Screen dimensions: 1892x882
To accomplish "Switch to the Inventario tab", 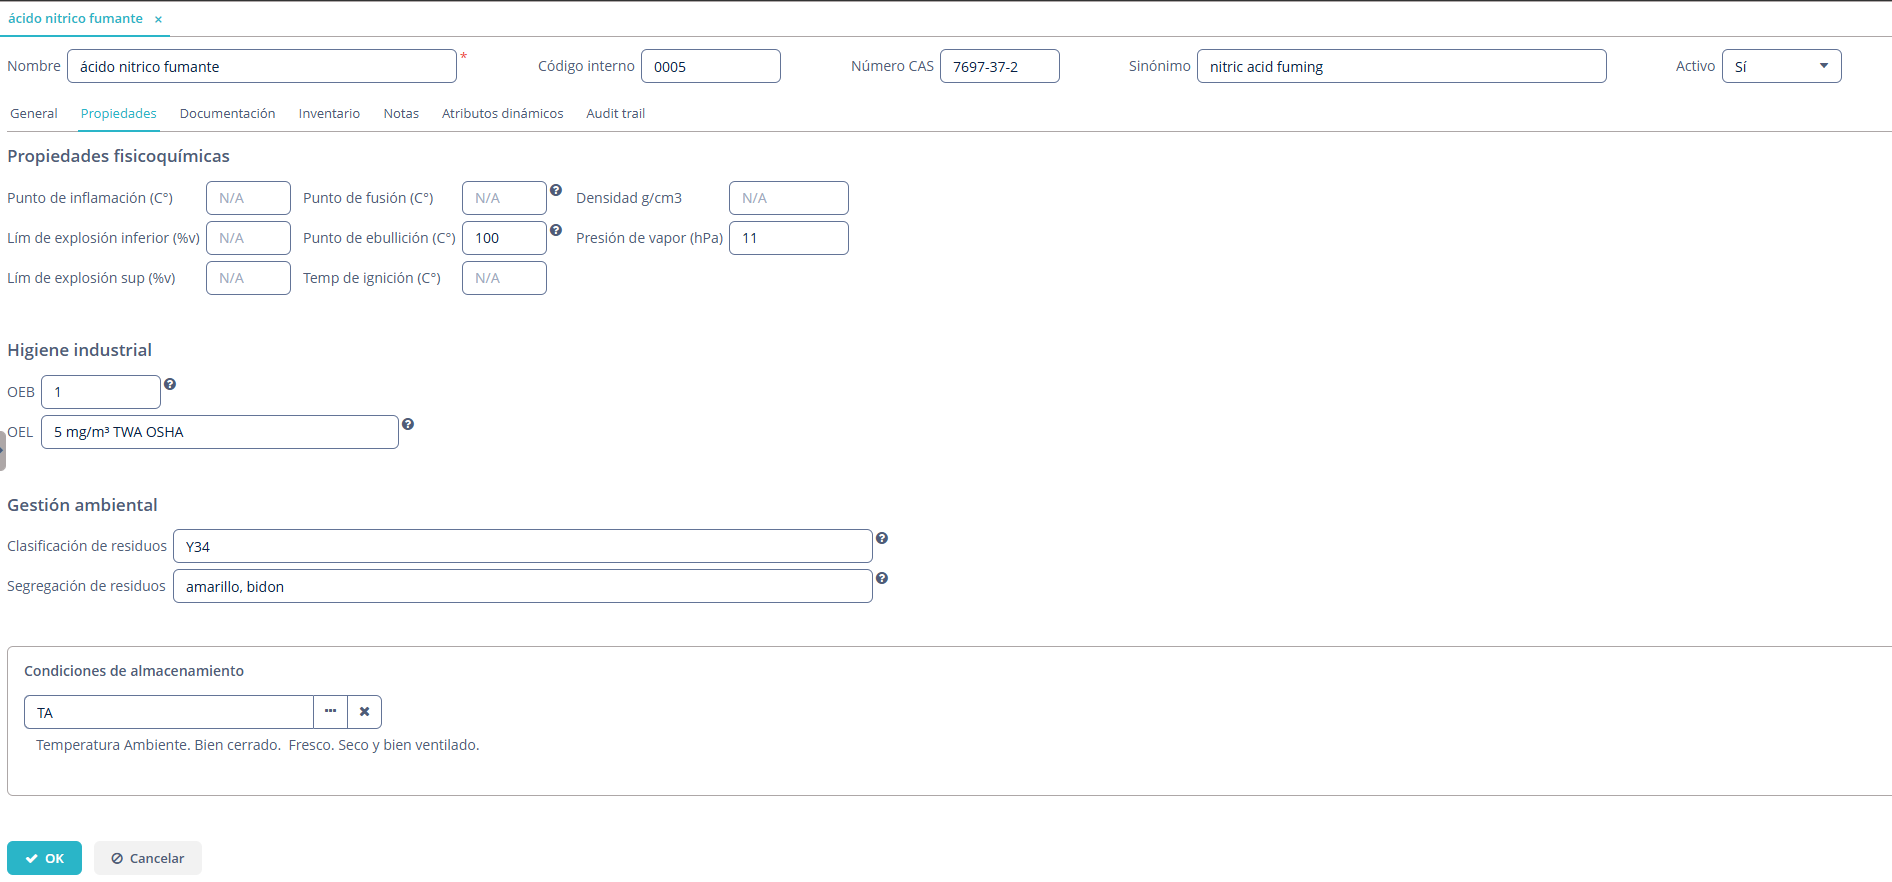I will [x=329, y=114].
